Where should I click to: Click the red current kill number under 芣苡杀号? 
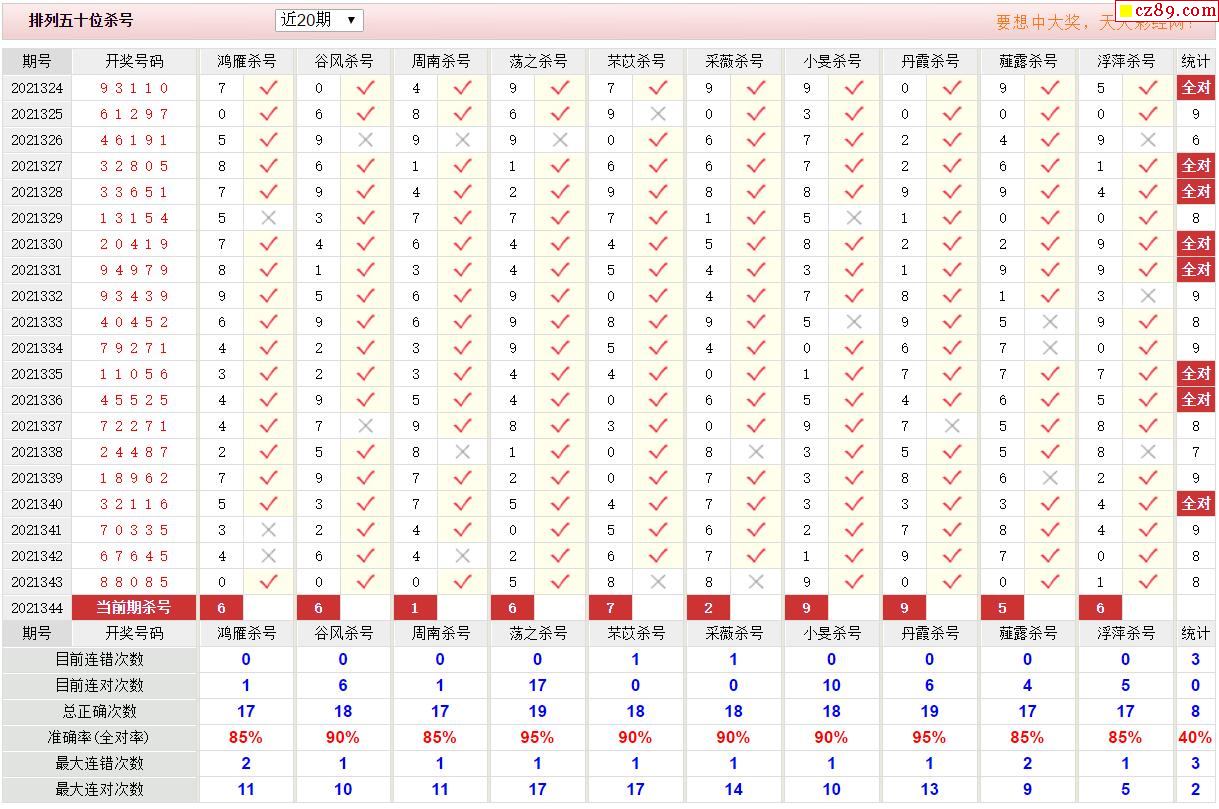pos(610,608)
